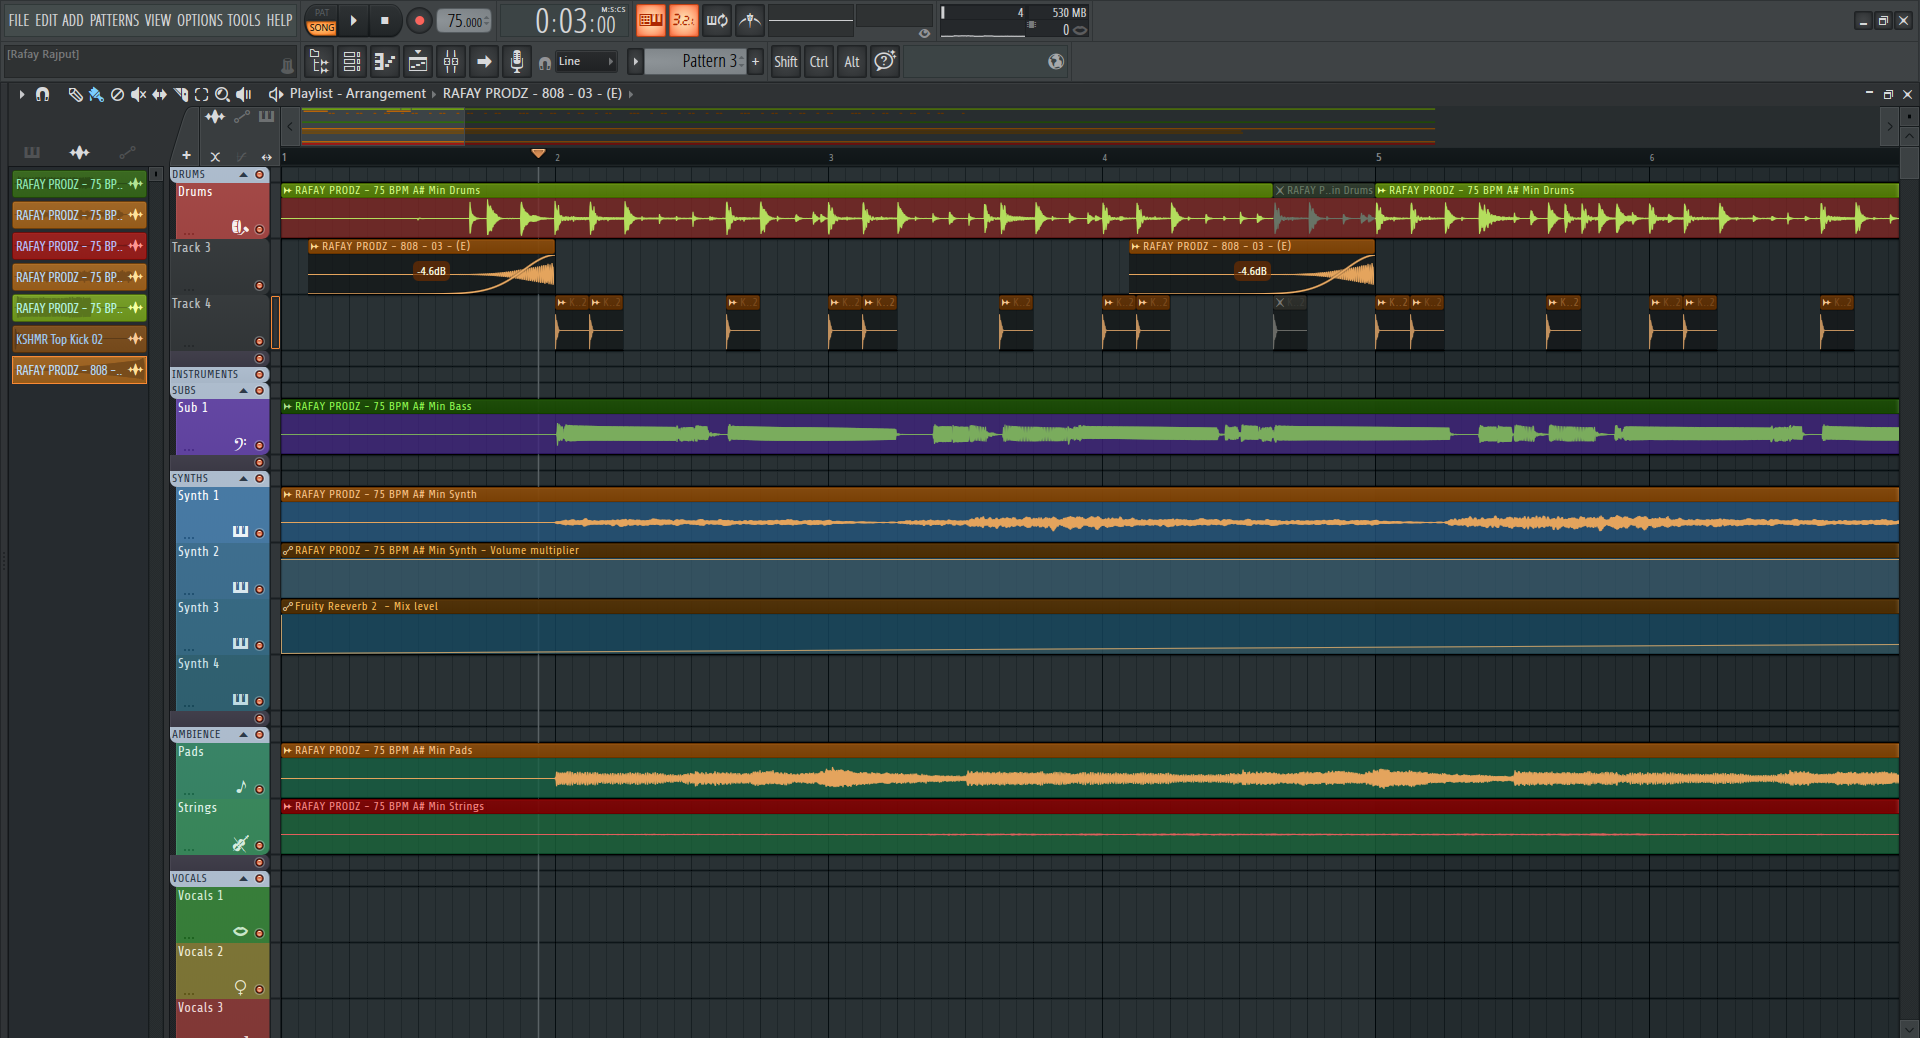Open the Line snap dropdown

pyautogui.click(x=586, y=62)
